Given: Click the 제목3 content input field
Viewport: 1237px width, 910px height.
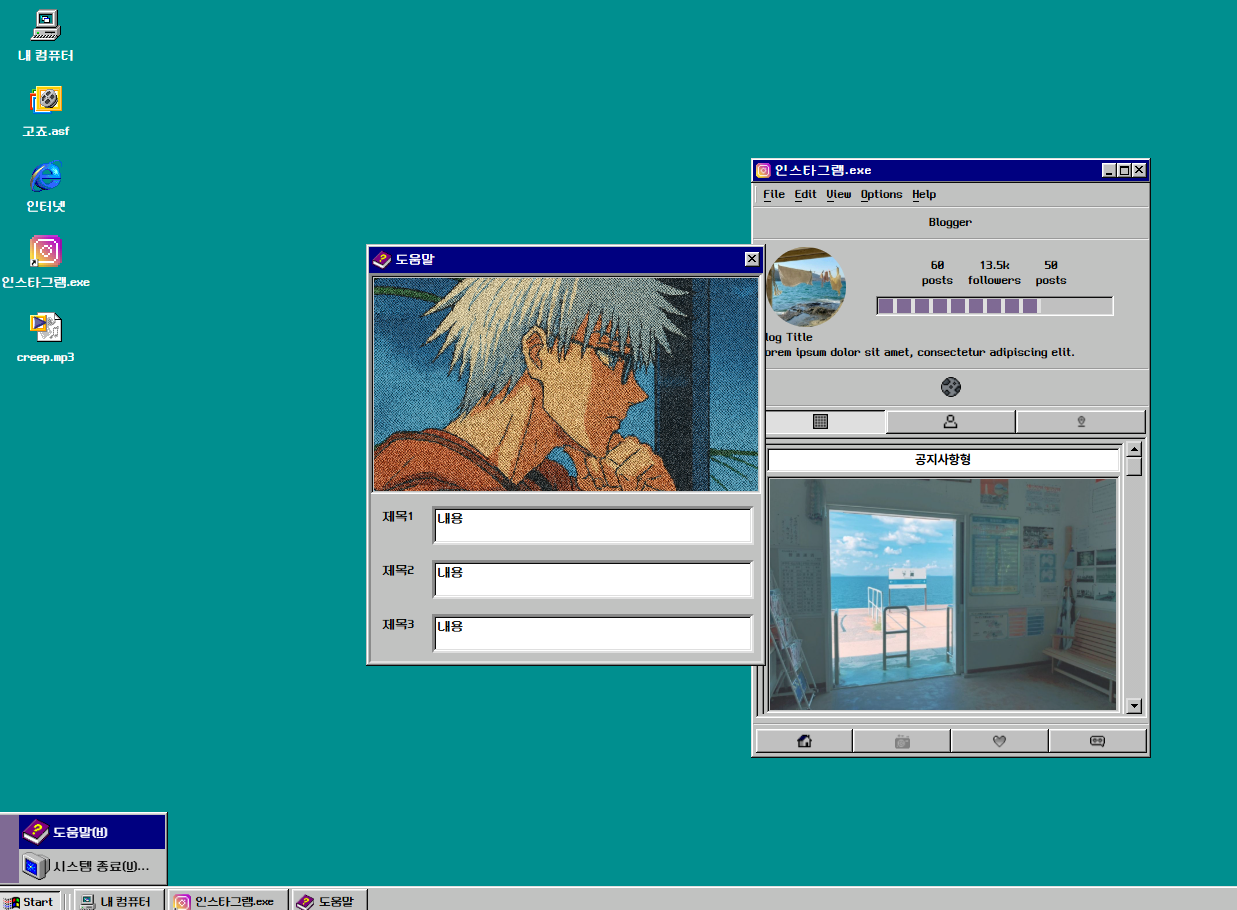Looking at the screenshot, I should point(593,634).
